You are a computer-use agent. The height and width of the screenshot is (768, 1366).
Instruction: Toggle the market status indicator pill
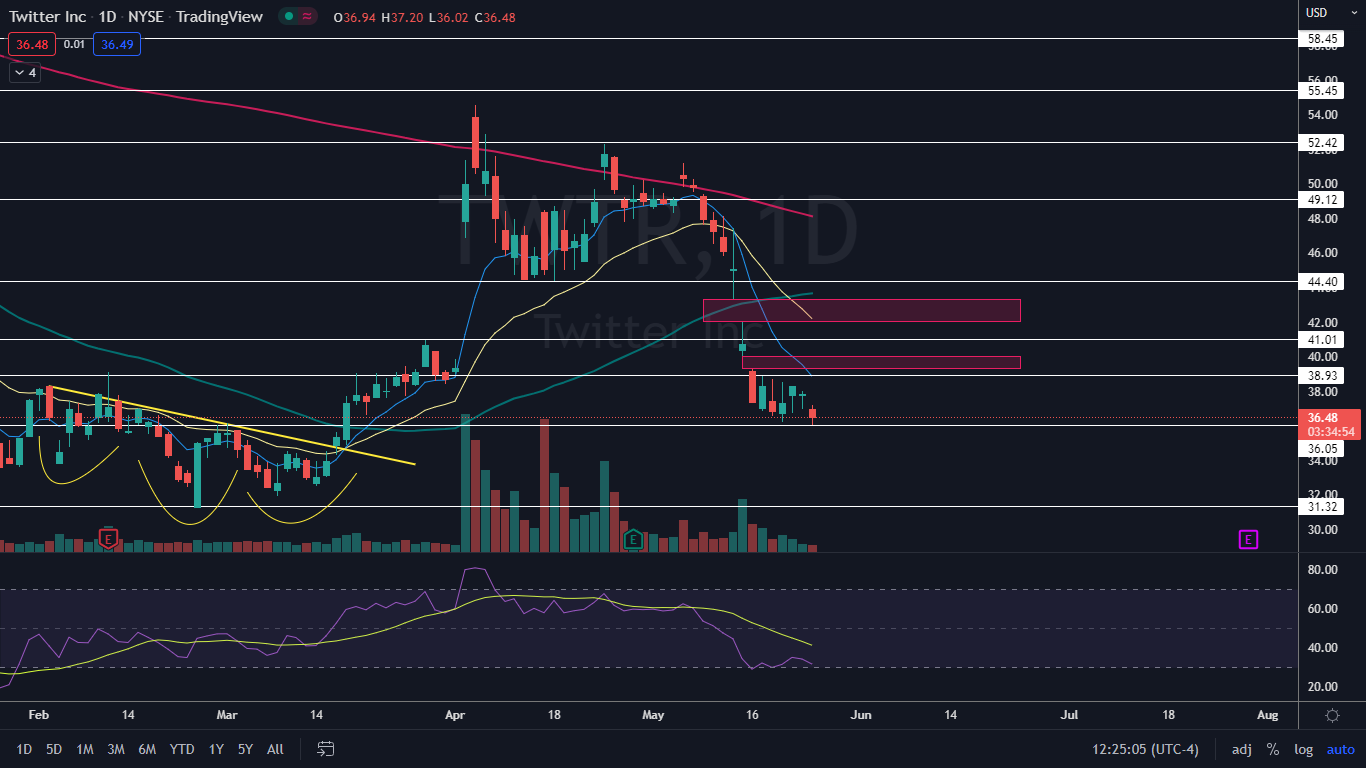coord(296,16)
